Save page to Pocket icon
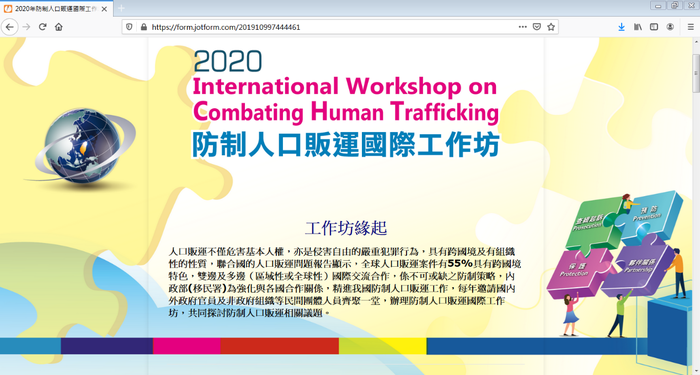The width and height of the screenshot is (700, 375). [537, 27]
